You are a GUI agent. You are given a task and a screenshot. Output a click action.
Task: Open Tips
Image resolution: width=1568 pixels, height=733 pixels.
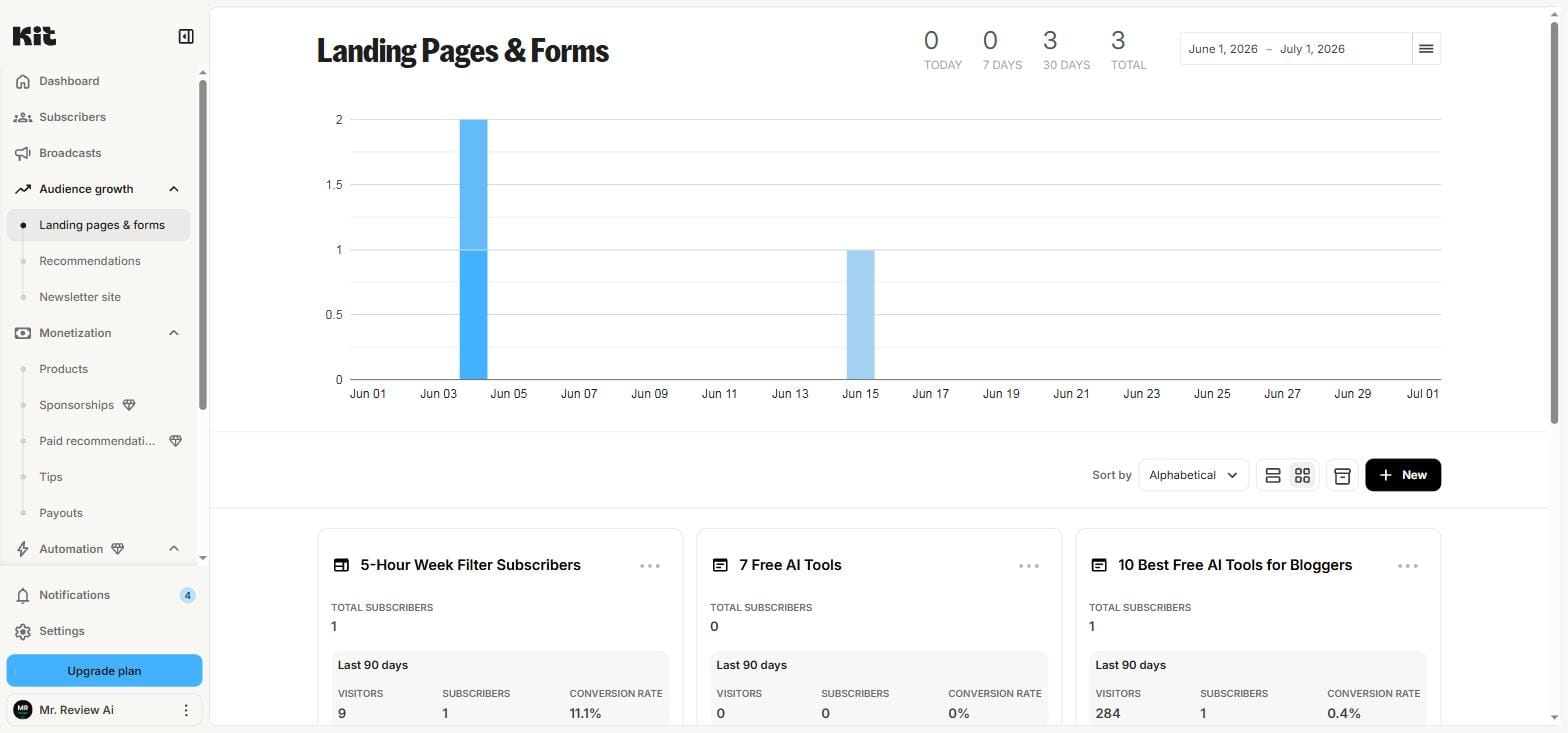pyautogui.click(x=51, y=477)
